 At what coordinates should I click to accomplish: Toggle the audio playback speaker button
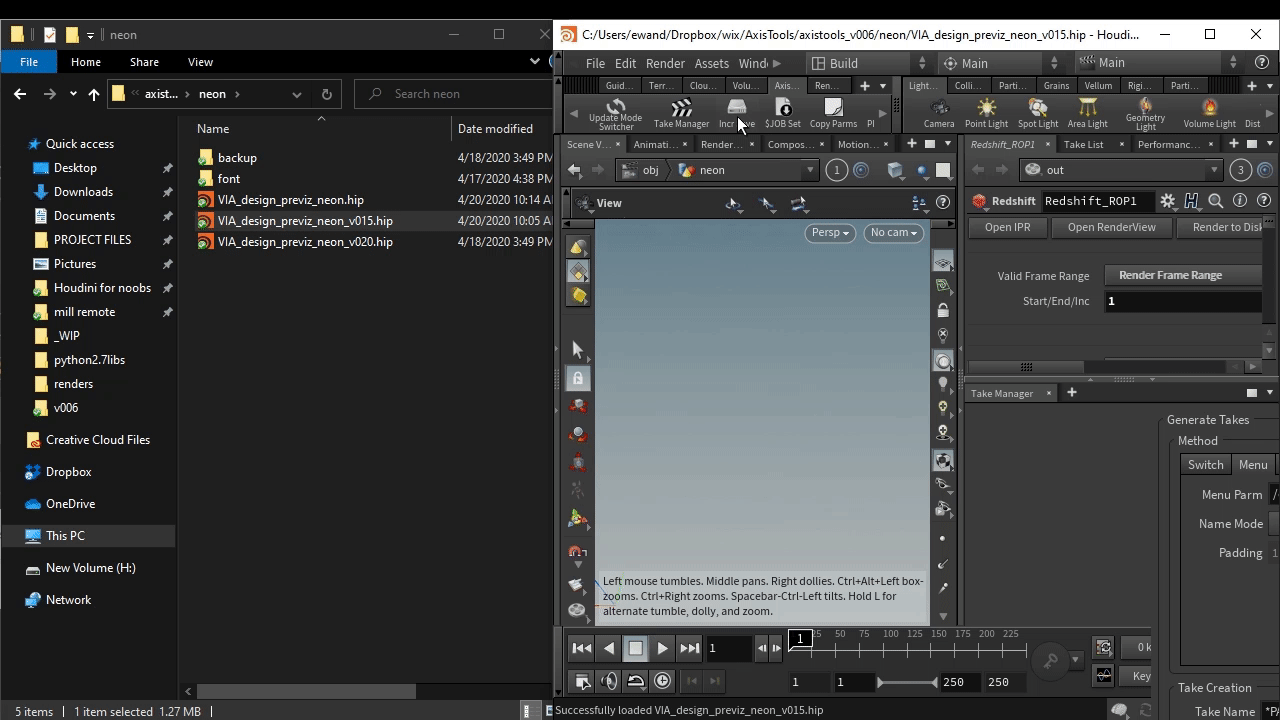pyautogui.click(x=609, y=681)
